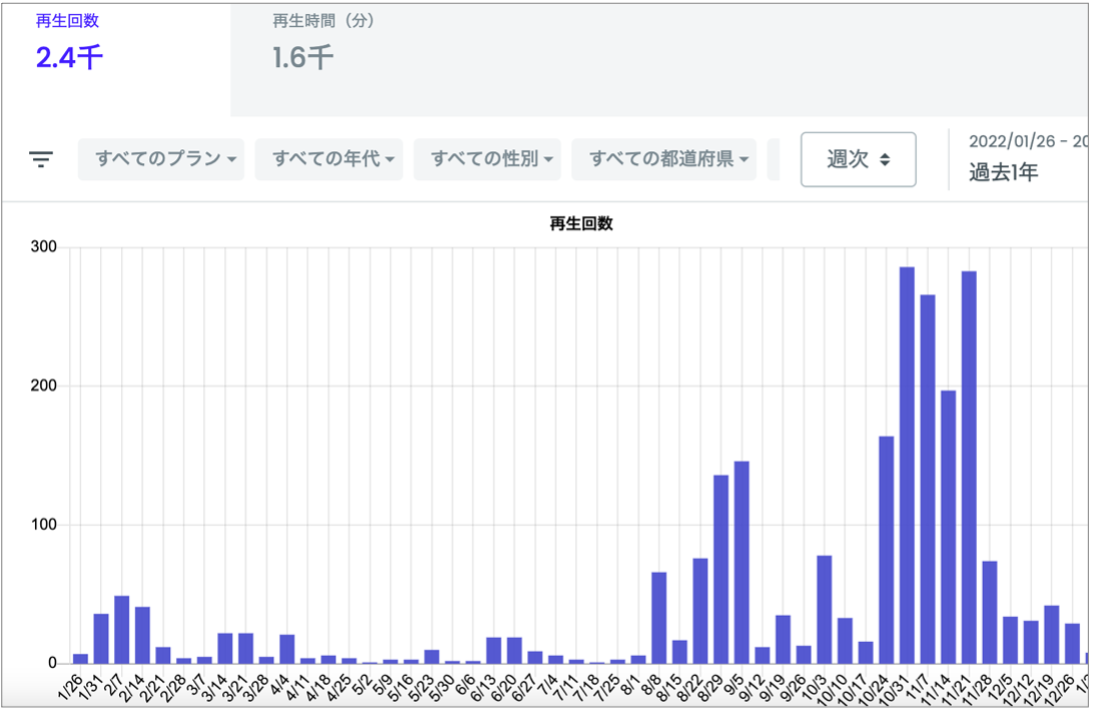Expand the すべての年代 dropdown

coord(329,160)
